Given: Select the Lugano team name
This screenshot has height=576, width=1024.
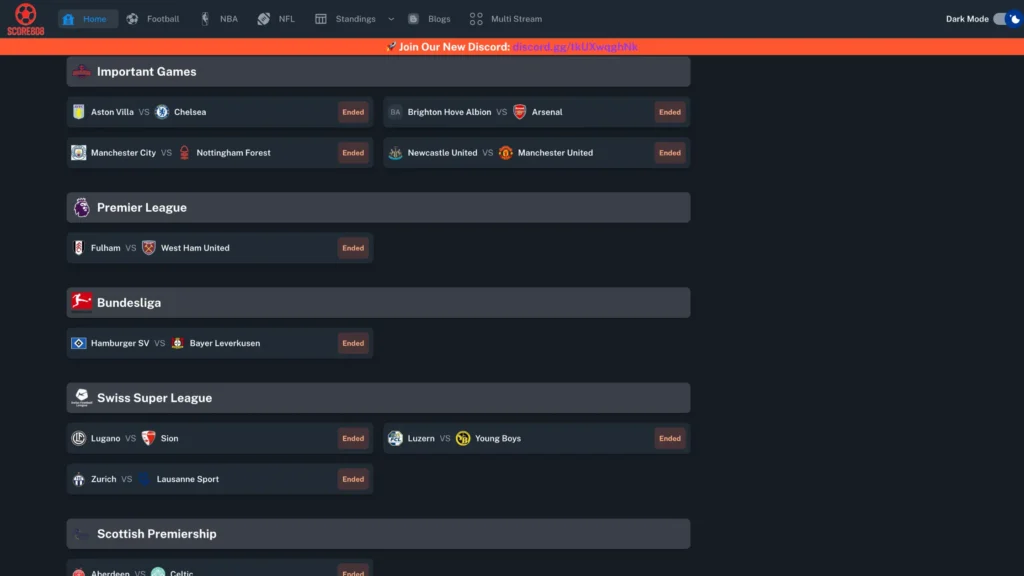Looking at the screenshot, I should [105, 438].
